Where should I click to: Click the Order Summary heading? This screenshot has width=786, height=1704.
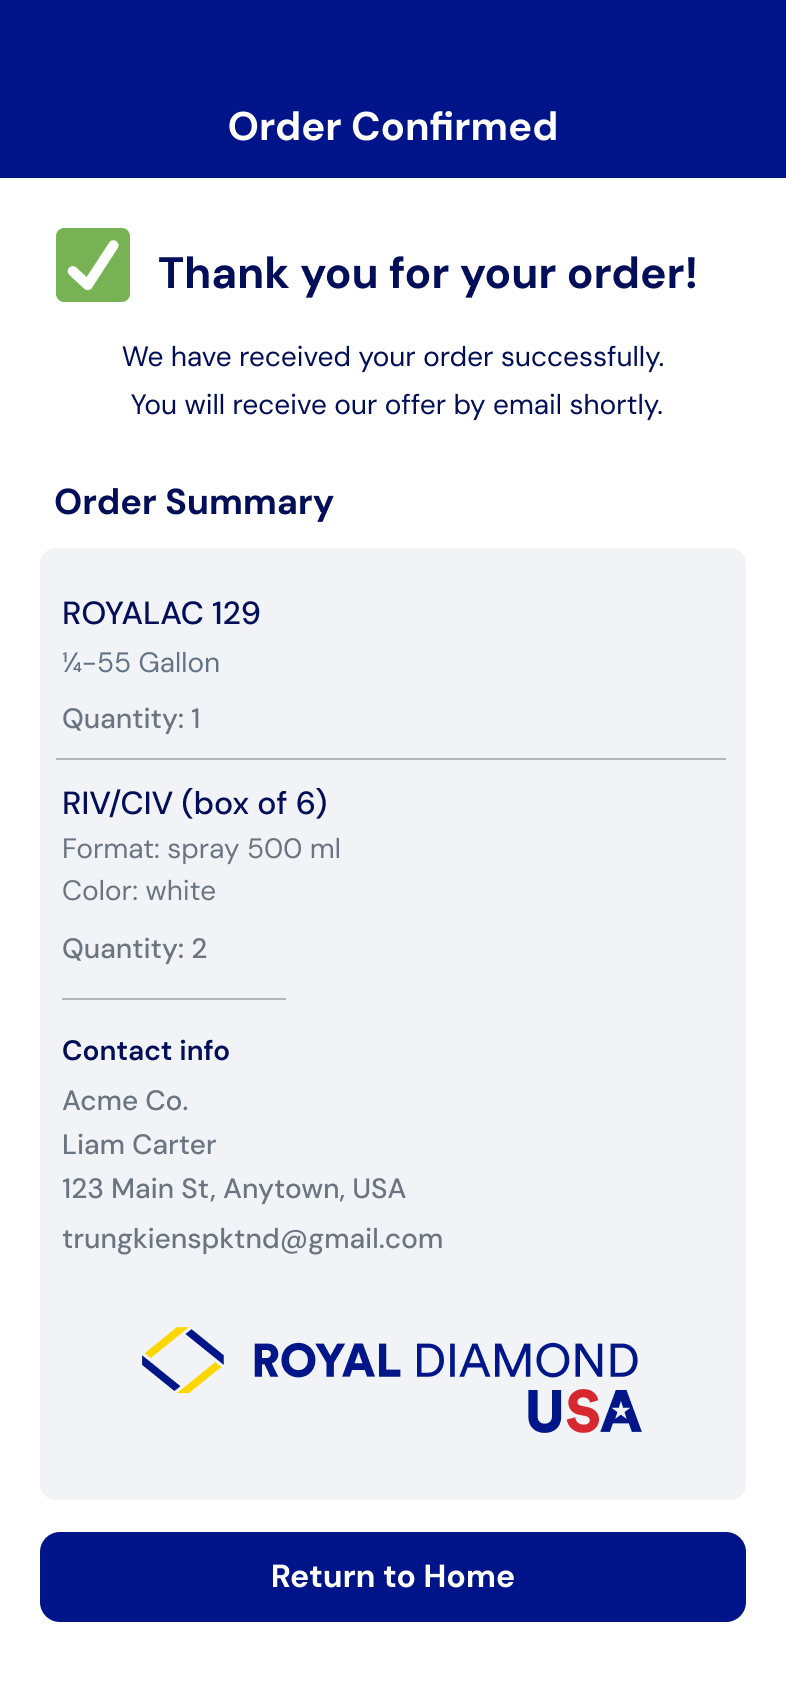[x=194, y=502]
